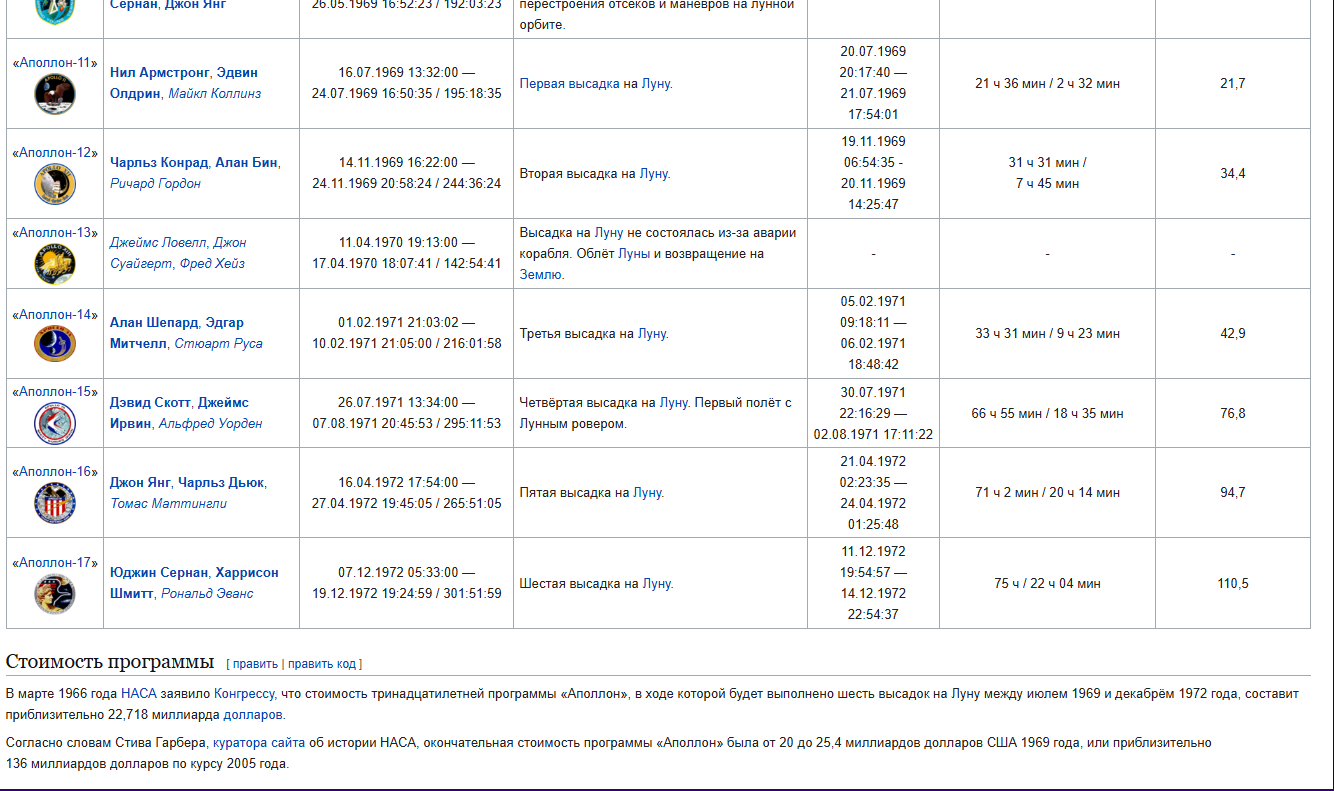Click the value «76,8» in Apollo-15 row

click(1233, 414)
